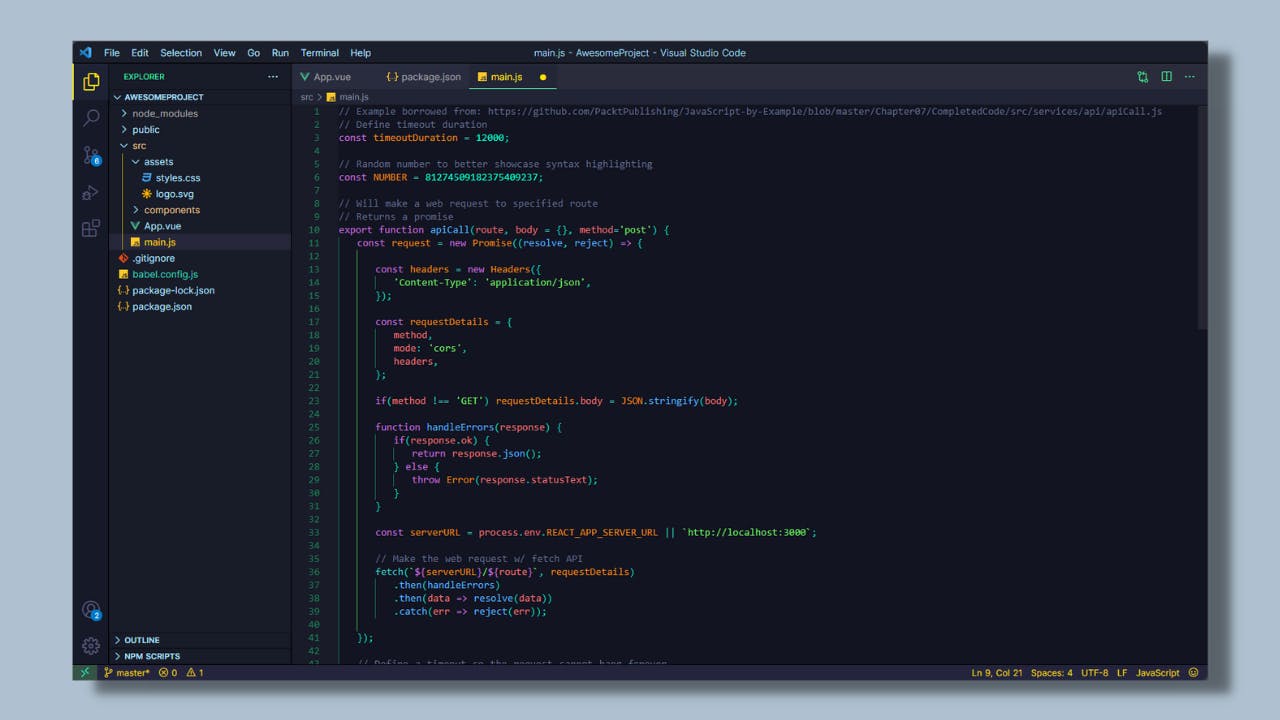Open Source Control view with 6 badge
Image resolution: width=1280 pixels, height=720 pixels.
click(x=91, y=155)
